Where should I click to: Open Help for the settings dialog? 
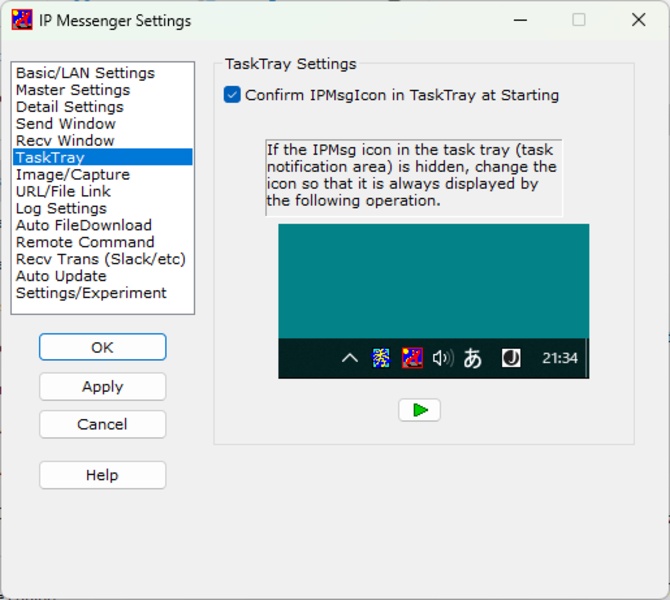(102, 476)
